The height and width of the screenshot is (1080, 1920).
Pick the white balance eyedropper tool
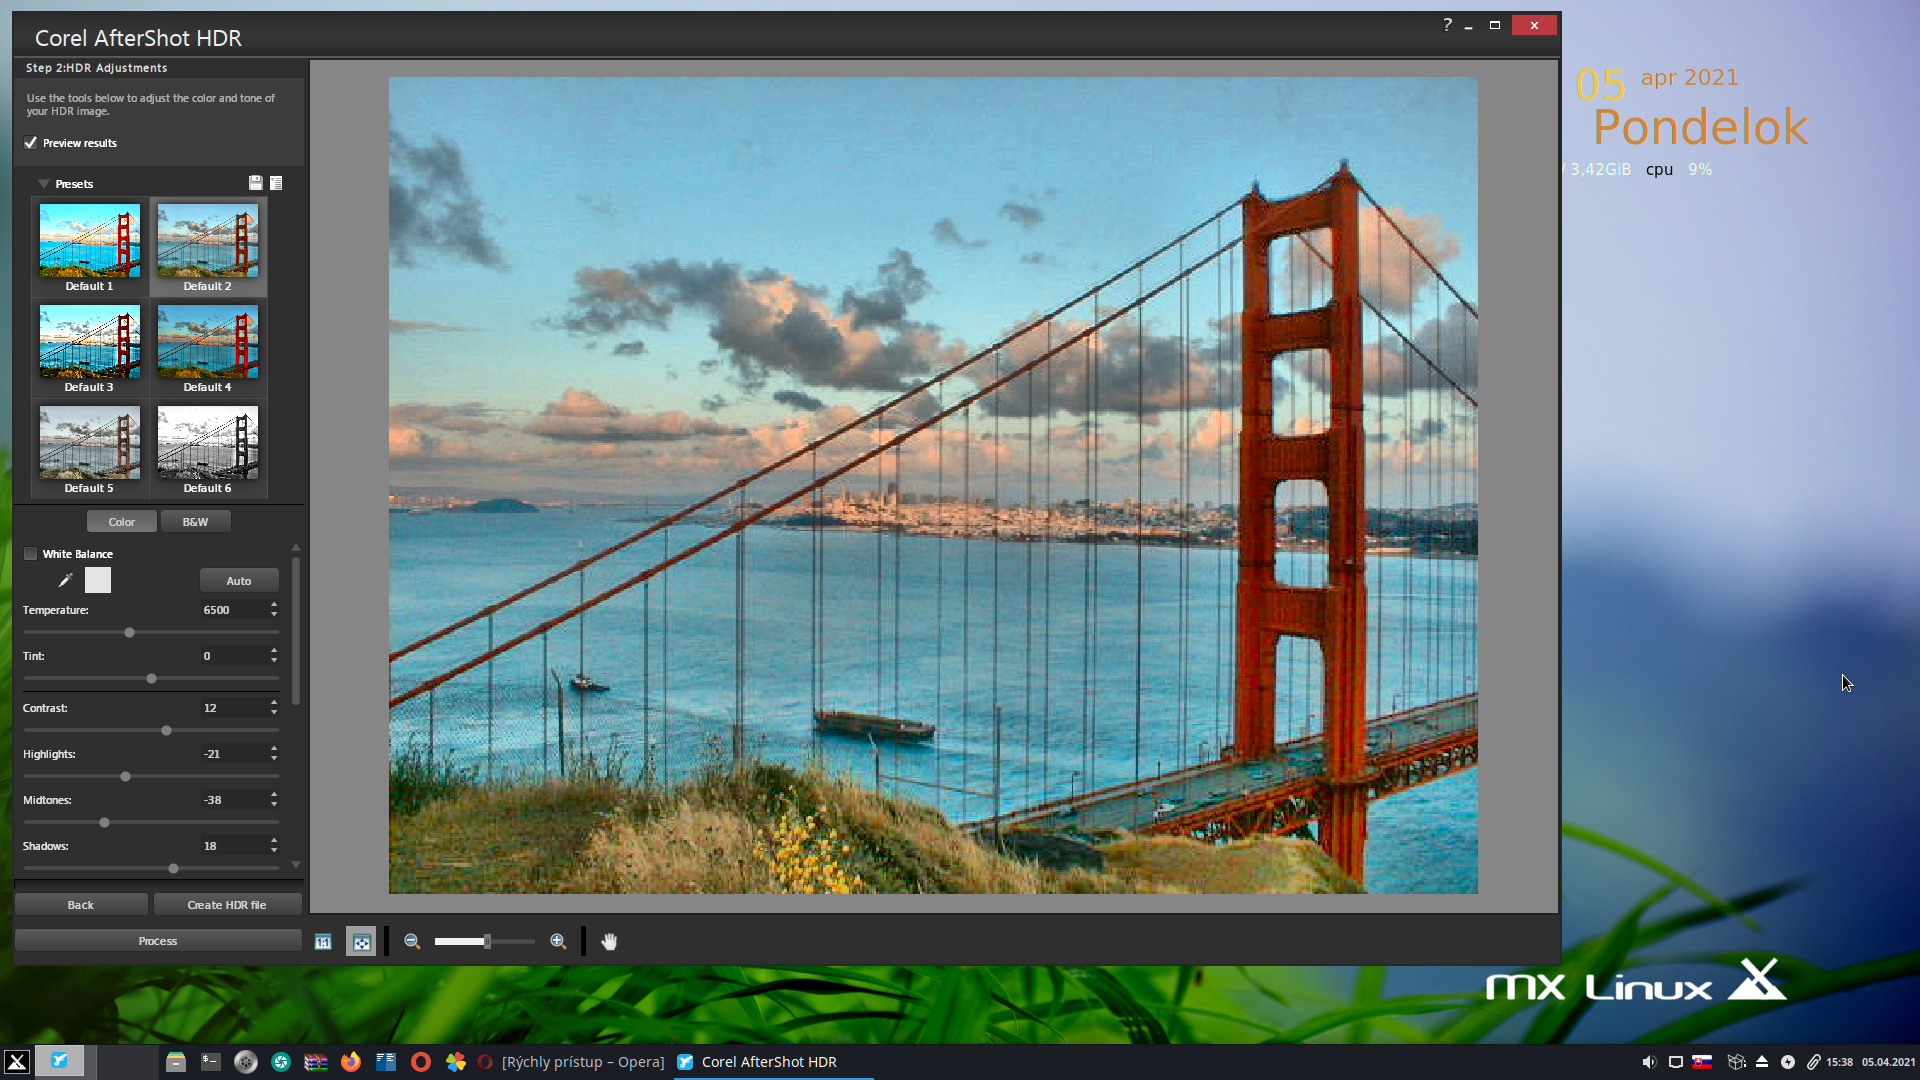65,580
